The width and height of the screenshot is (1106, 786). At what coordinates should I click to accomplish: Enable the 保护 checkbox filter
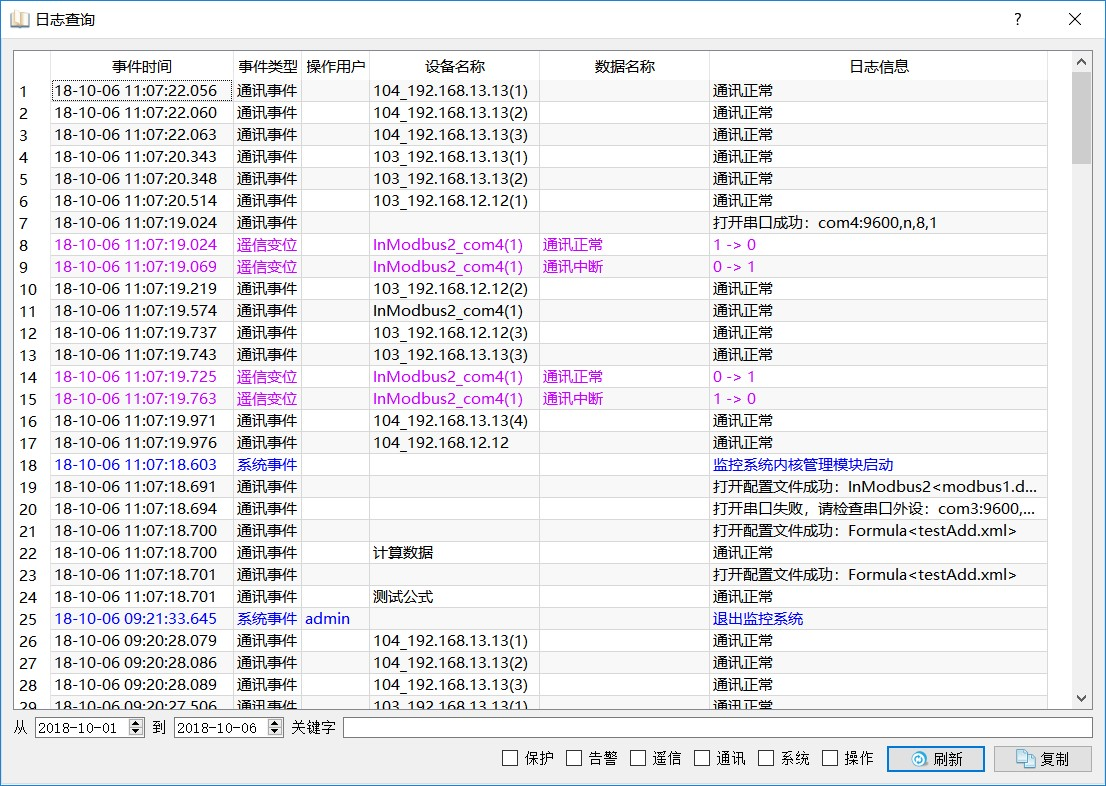(x=510, y=759)
